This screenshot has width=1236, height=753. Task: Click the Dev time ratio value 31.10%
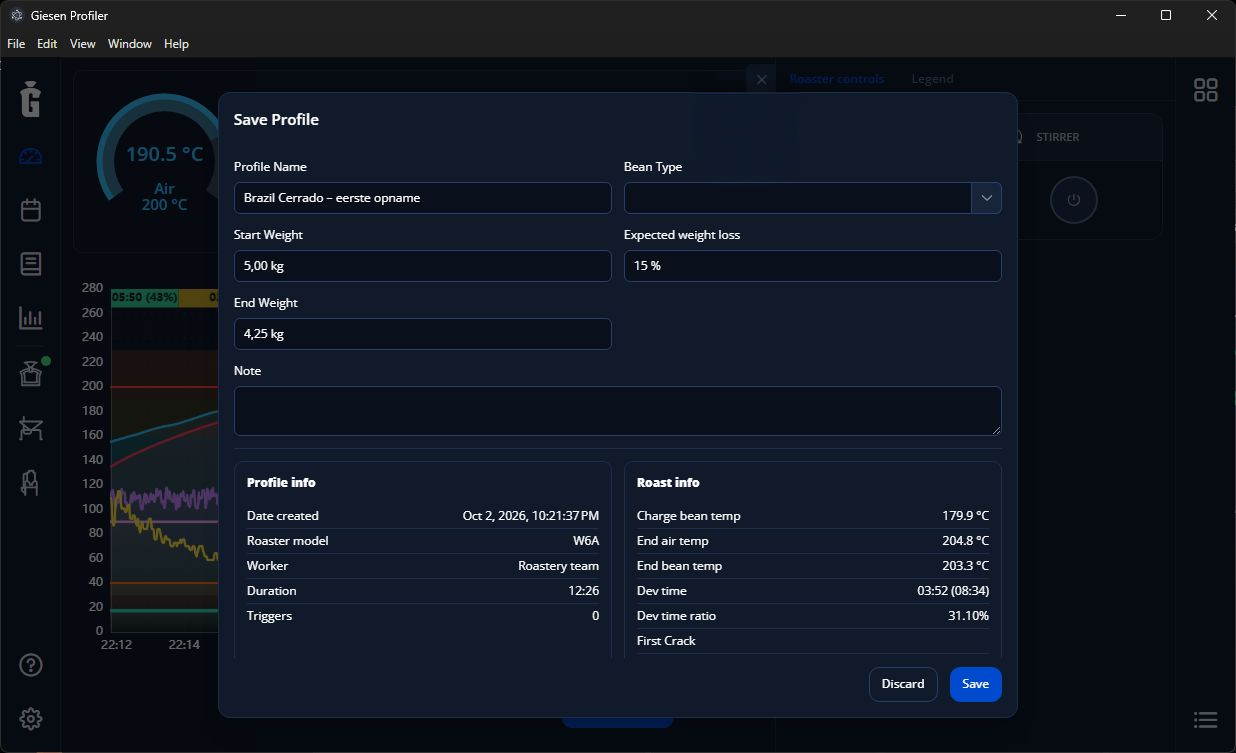click(968, 616)
